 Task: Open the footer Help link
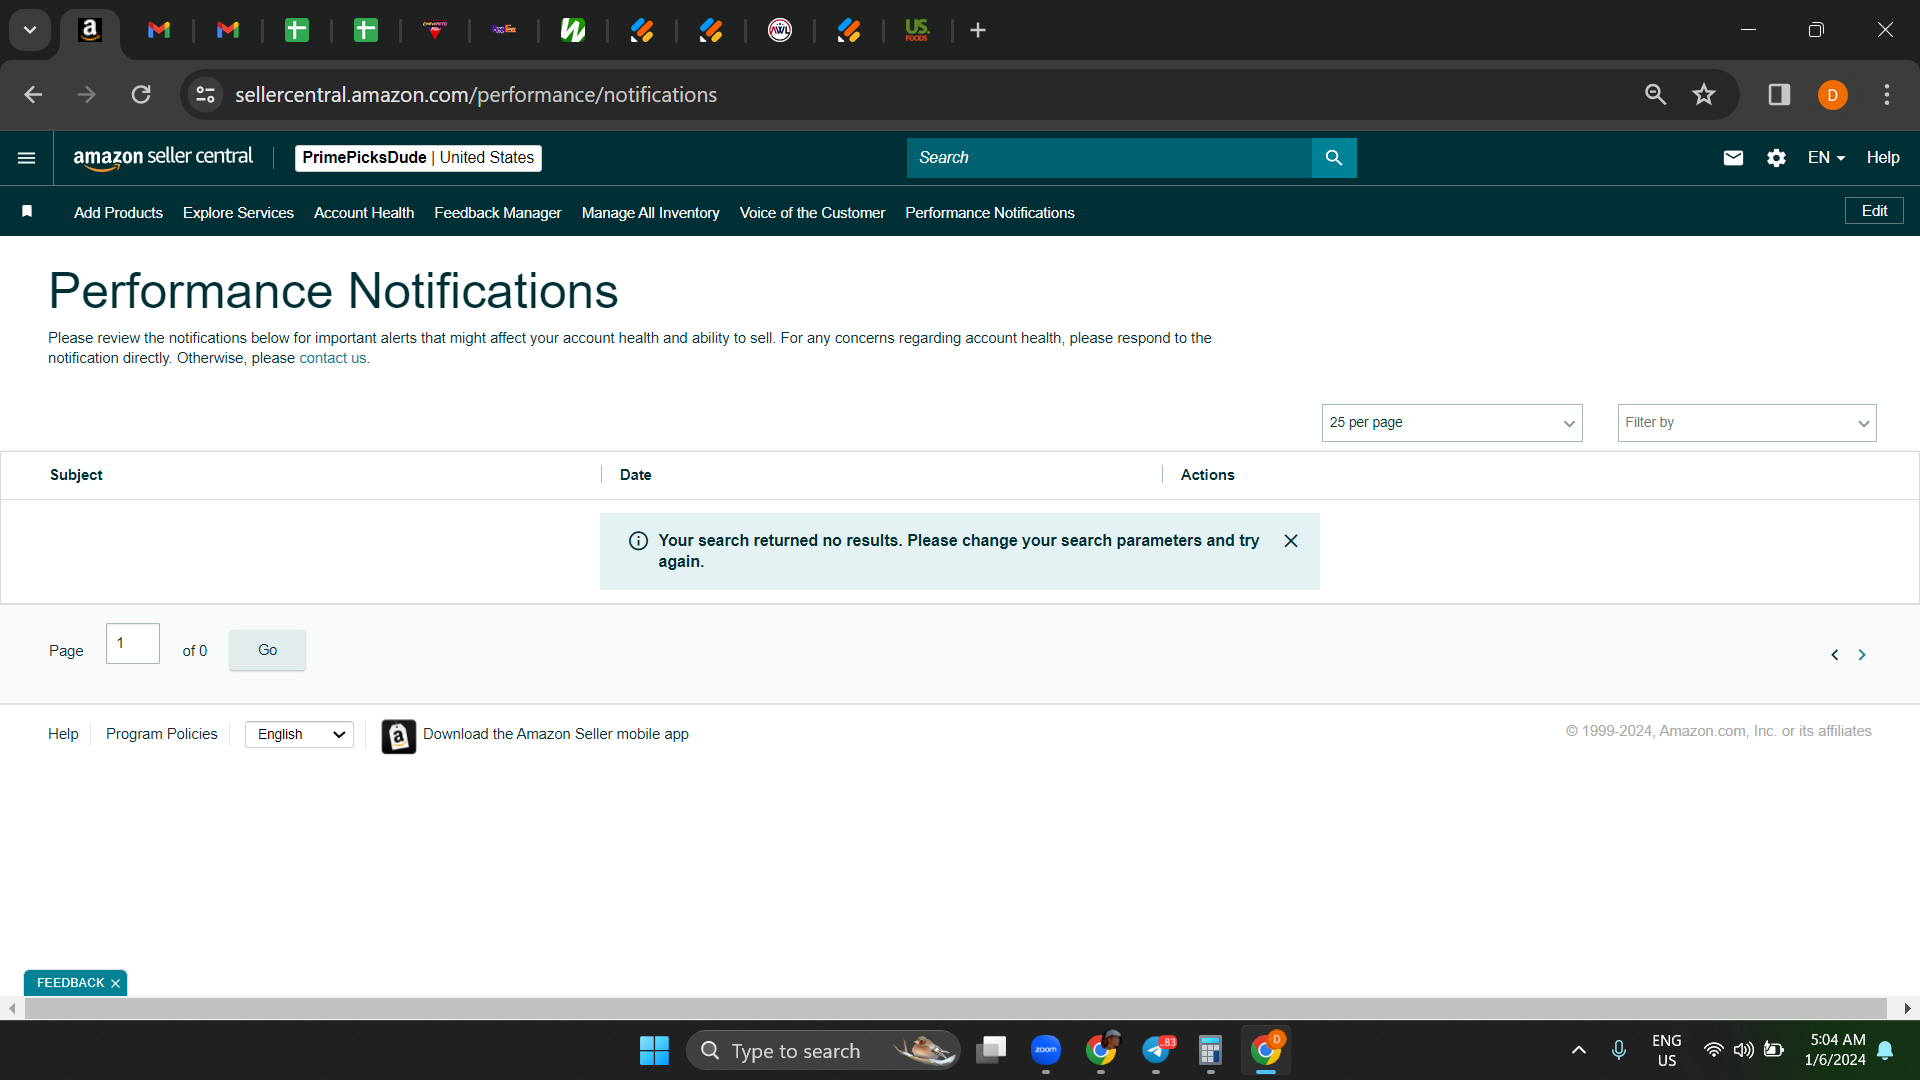click(x=63, y=734)
